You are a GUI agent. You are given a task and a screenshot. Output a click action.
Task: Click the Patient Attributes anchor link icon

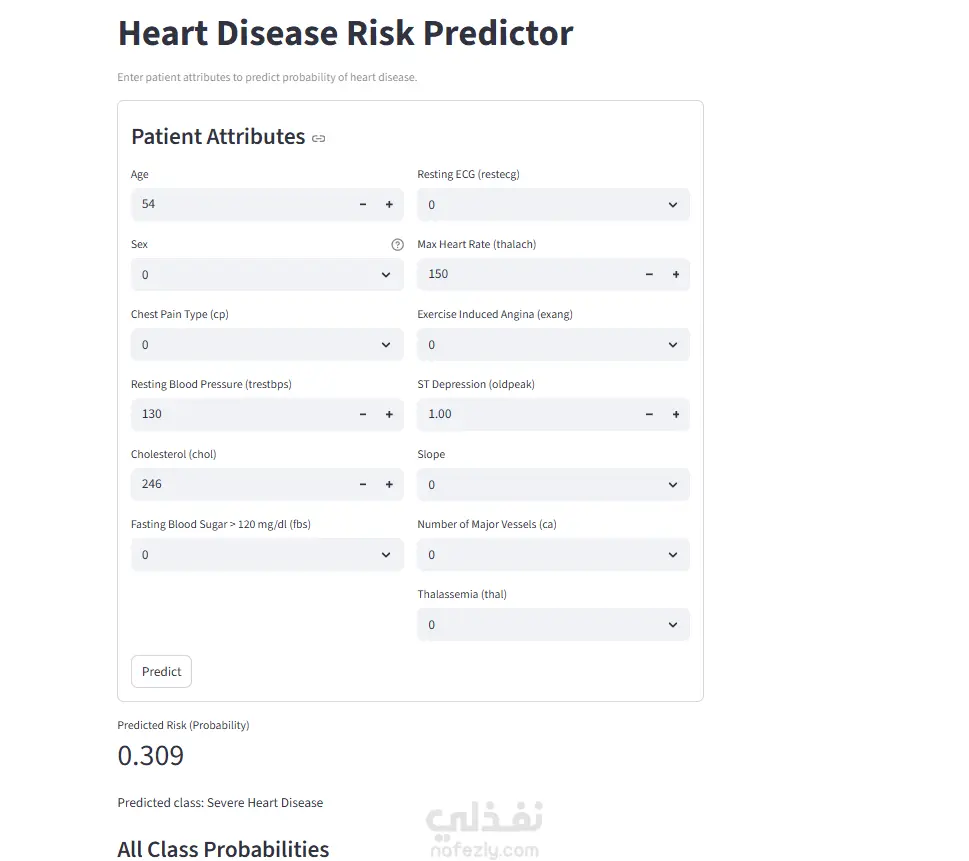coord(319,138)
